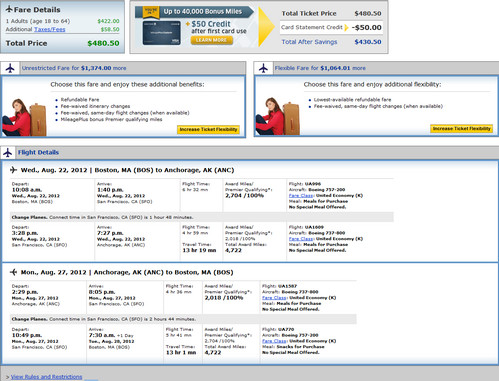Screen dimensions: 499x381
Task: Click the airplane icon beside Fare Details heading
Action: point(9,9)
